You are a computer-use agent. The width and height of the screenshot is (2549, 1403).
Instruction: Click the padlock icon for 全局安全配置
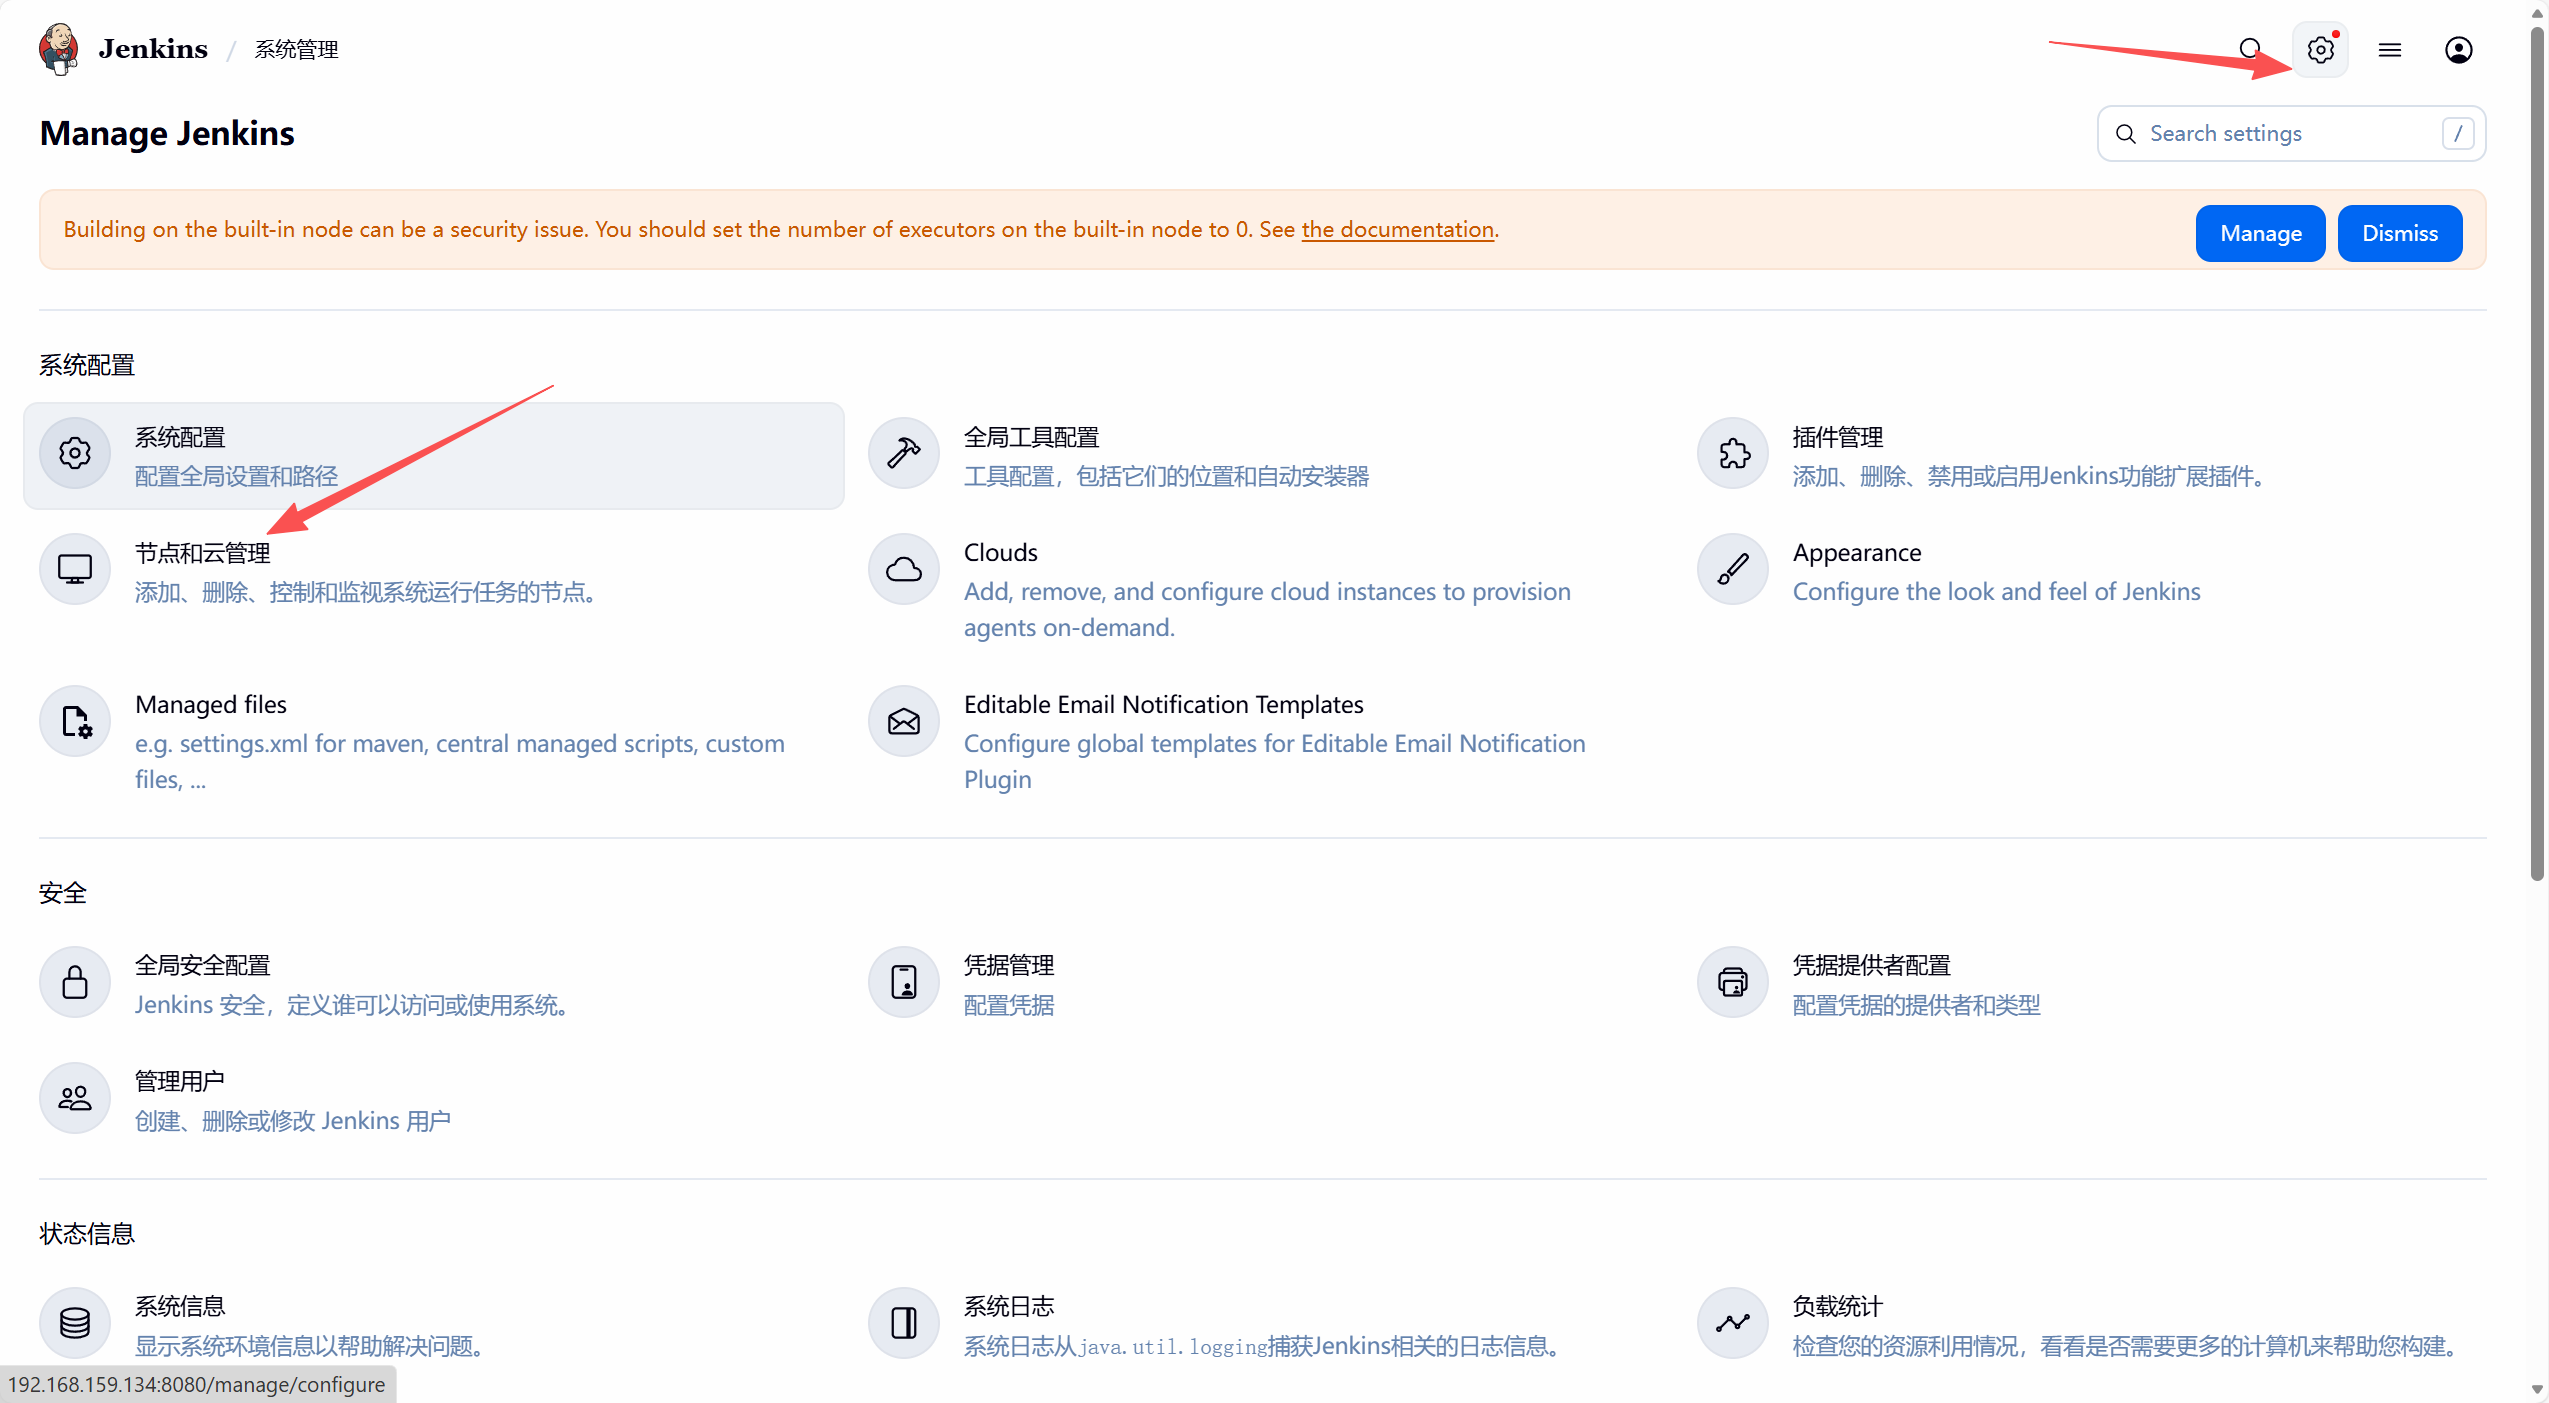75,982
